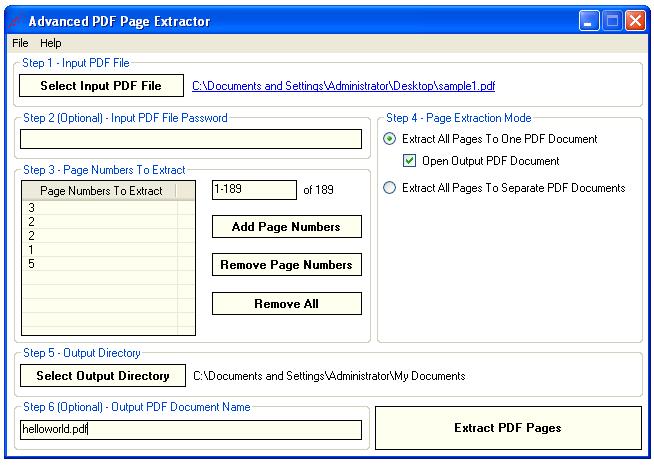Click the application icon in title bar

pos(15,21)
